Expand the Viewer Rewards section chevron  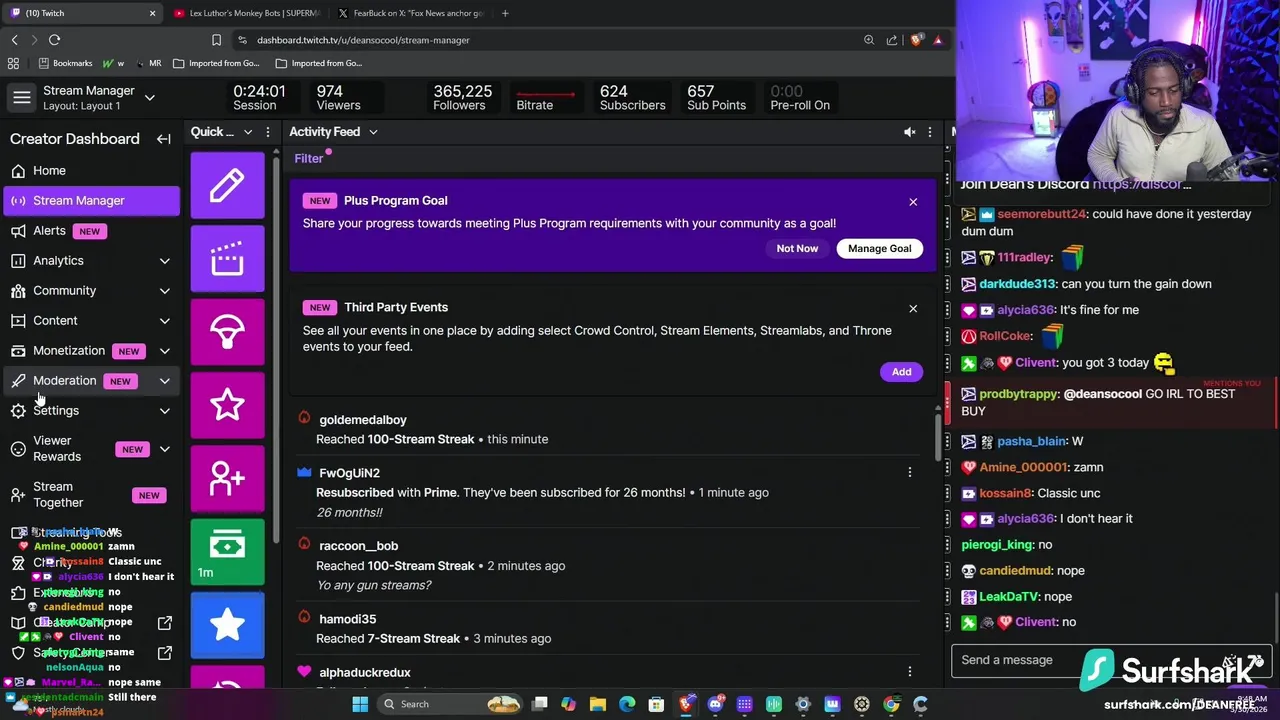[164, 449]
